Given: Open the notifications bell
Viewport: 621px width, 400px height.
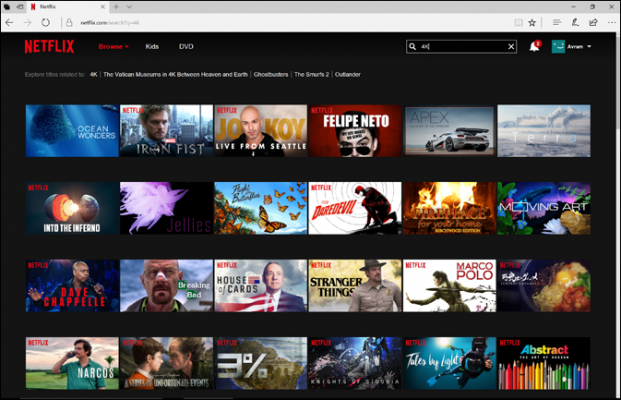Looking at the screenshot, I should [x=534, y=46].
